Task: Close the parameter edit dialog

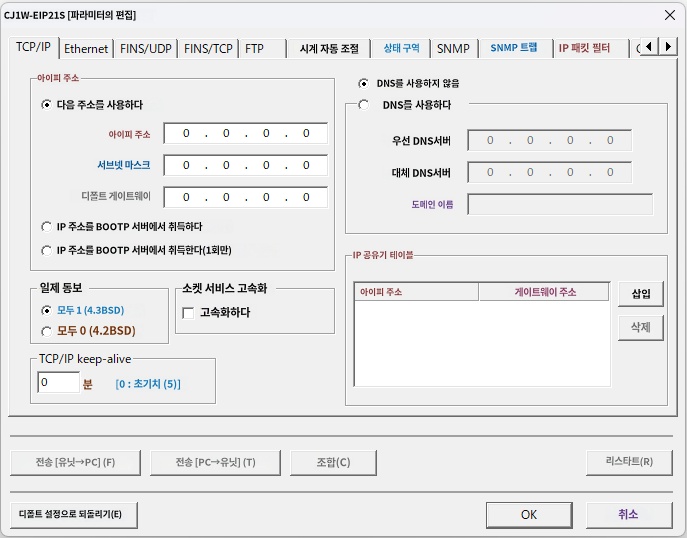Action: (669, 15)
